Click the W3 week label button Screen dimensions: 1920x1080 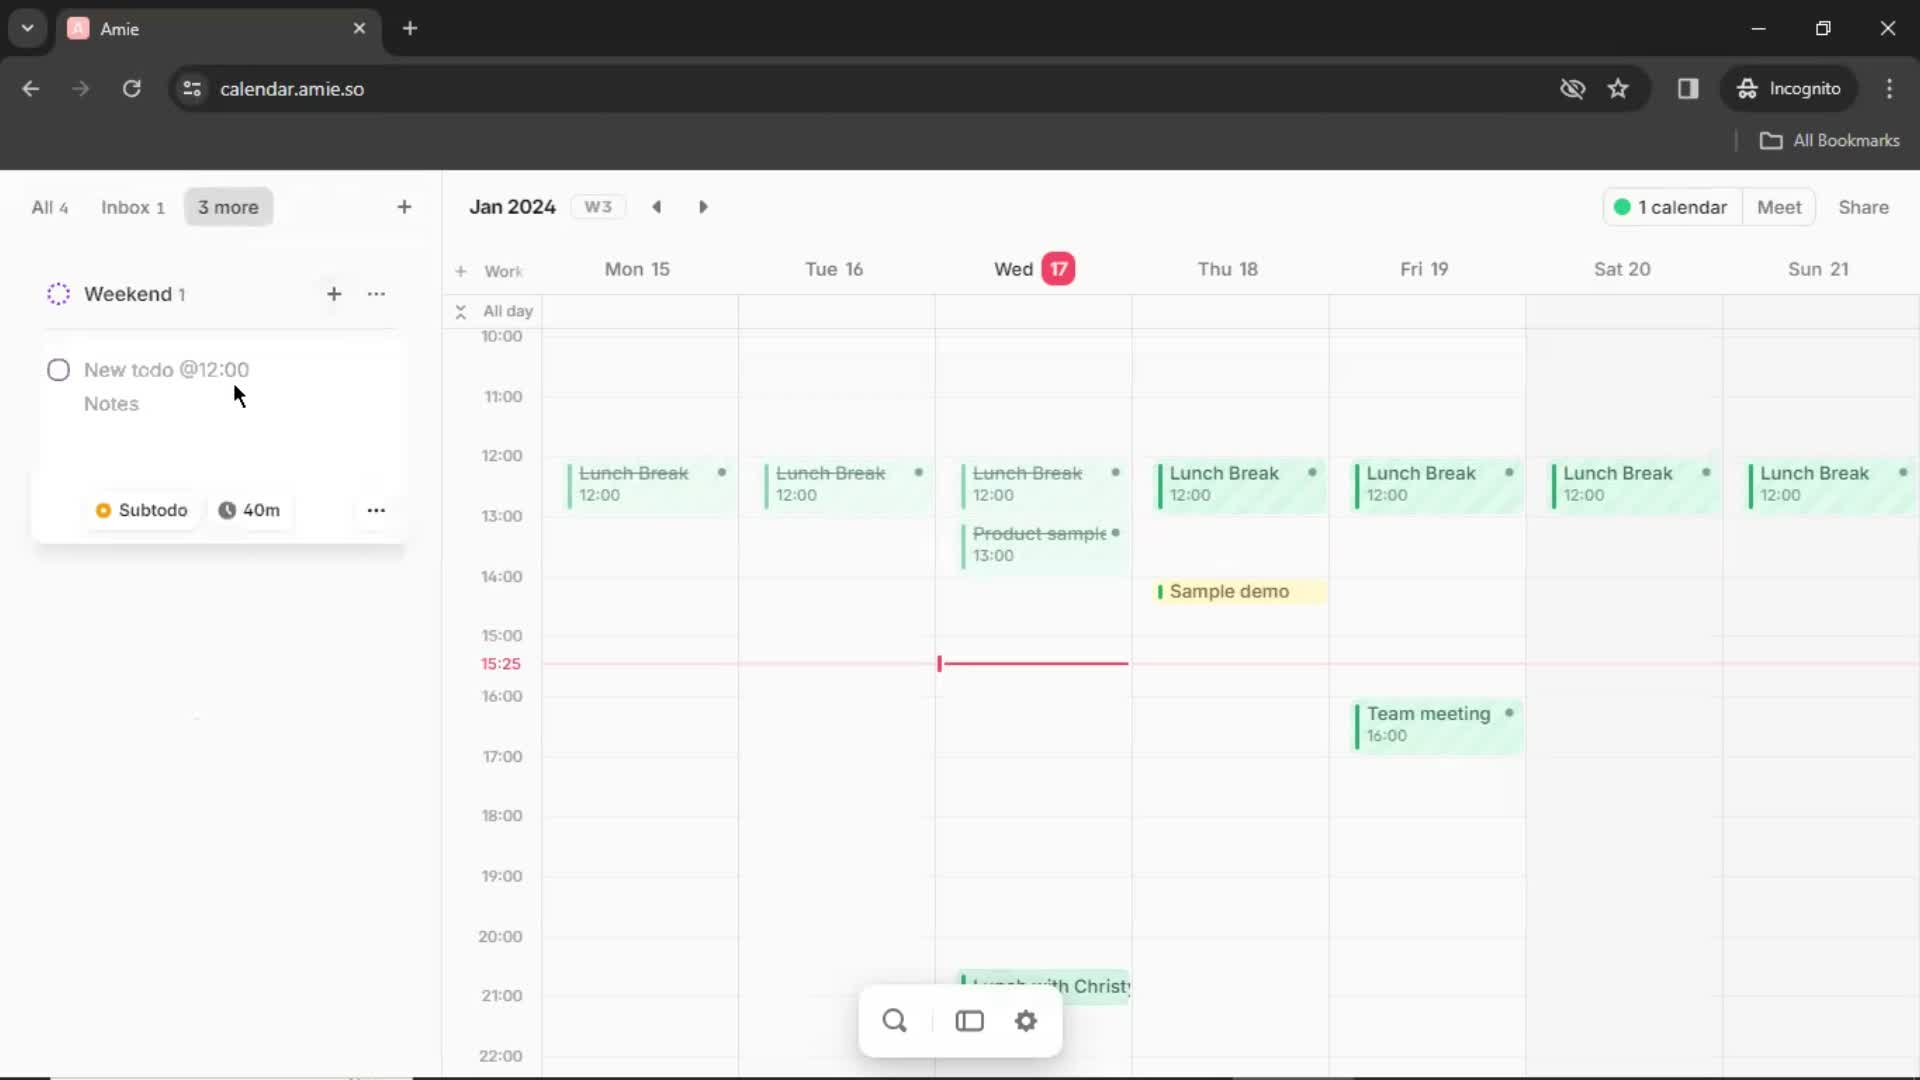tap(599, 207)
